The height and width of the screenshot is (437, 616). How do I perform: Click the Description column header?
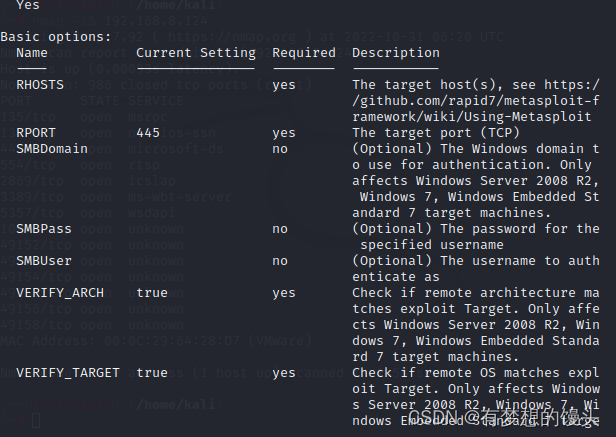click(x=396, y=53)
